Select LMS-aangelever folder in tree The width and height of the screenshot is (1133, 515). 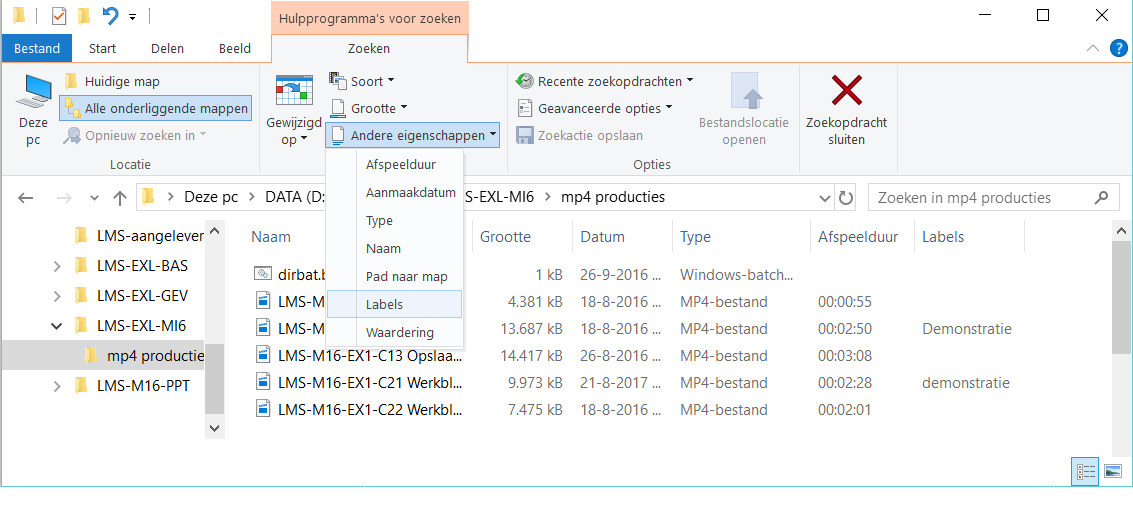140,235
